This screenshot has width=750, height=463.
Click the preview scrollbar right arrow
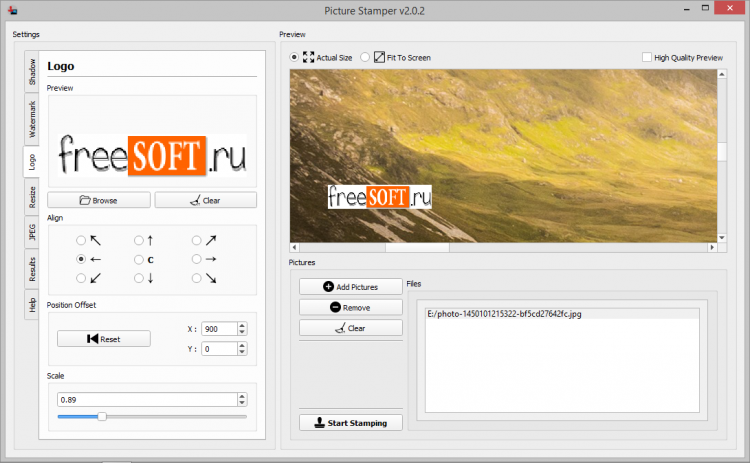point(712,247)
